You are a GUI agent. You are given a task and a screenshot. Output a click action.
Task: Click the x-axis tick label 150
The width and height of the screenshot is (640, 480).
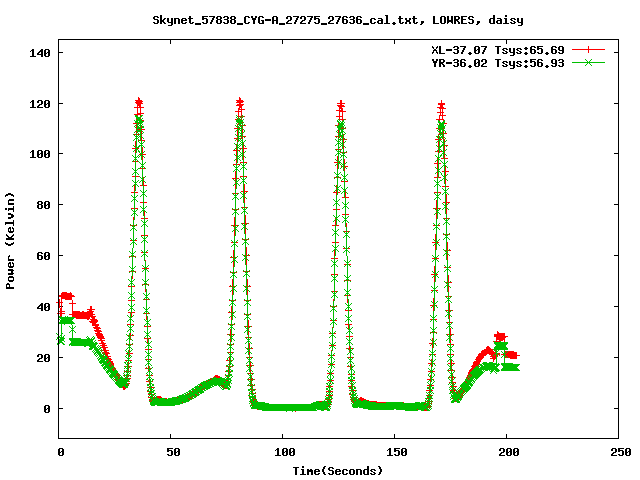[x=397, y=452]
